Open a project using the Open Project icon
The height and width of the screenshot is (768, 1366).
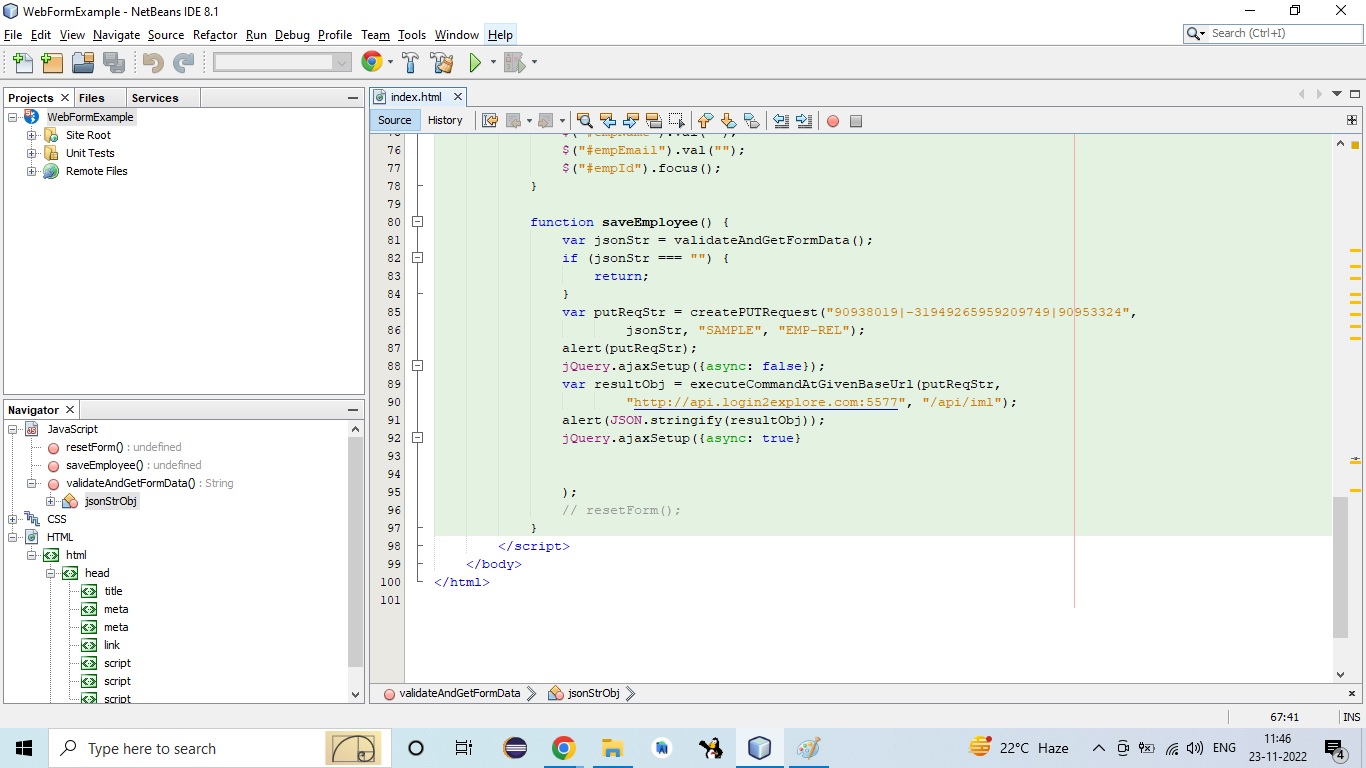[x=83, y=62]
